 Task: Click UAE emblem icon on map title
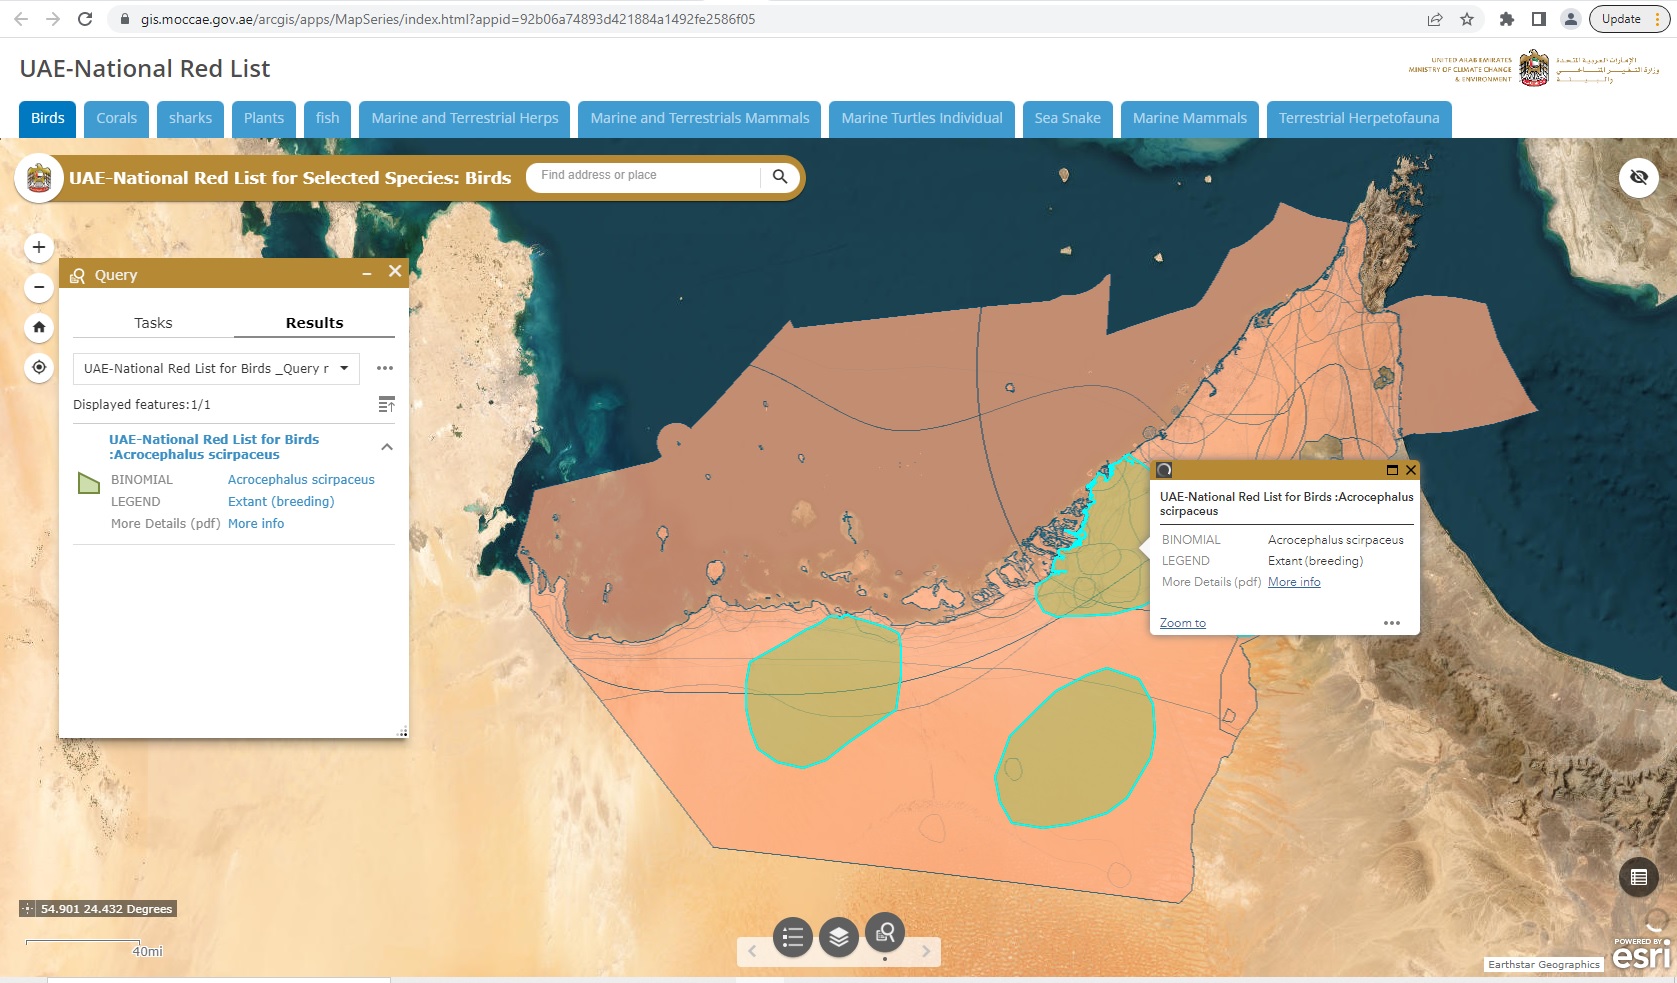coord(39,179)
